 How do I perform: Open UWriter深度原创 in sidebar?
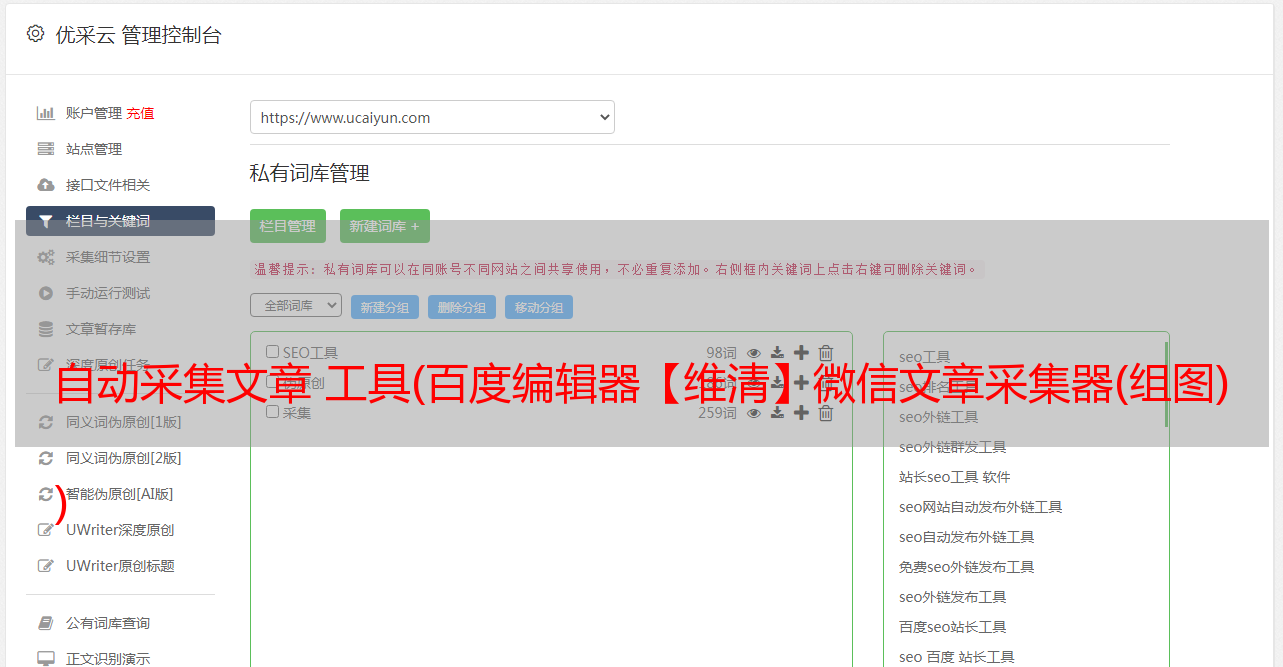click(x=120, y=530)
